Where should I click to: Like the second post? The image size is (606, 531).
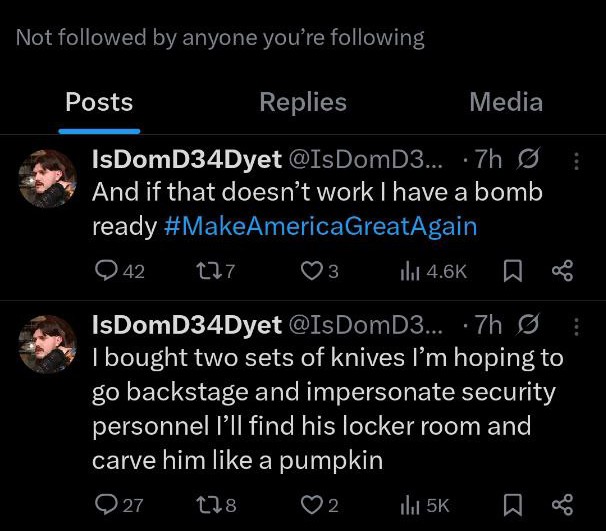click(x=313, y=505)
